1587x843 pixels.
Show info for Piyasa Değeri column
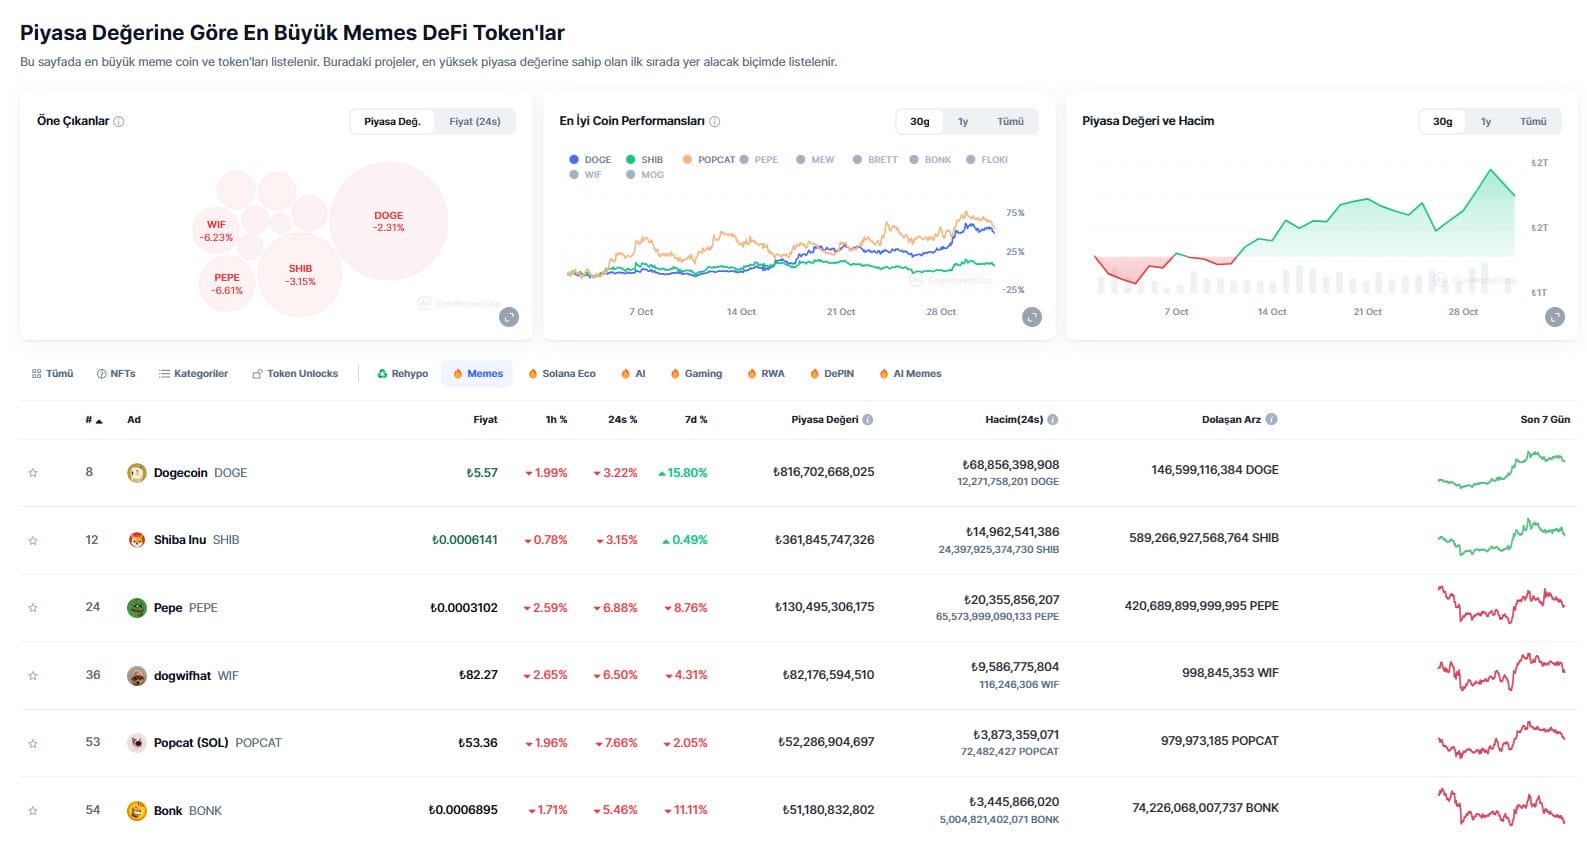coord(868,420)
